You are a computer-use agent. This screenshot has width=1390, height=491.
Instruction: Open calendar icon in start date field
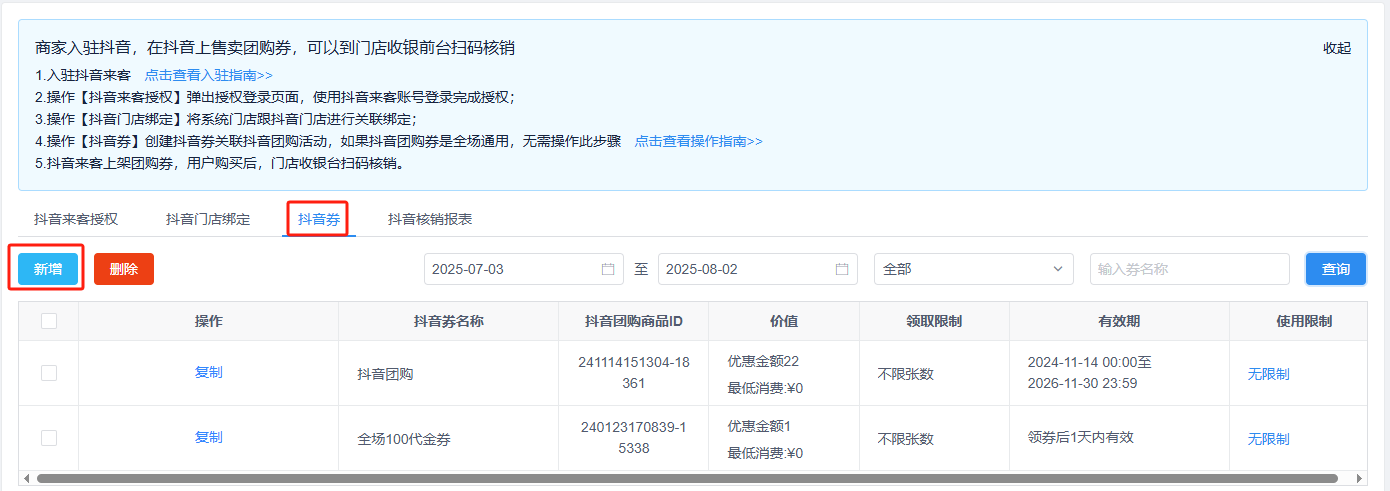click(608, 269)
